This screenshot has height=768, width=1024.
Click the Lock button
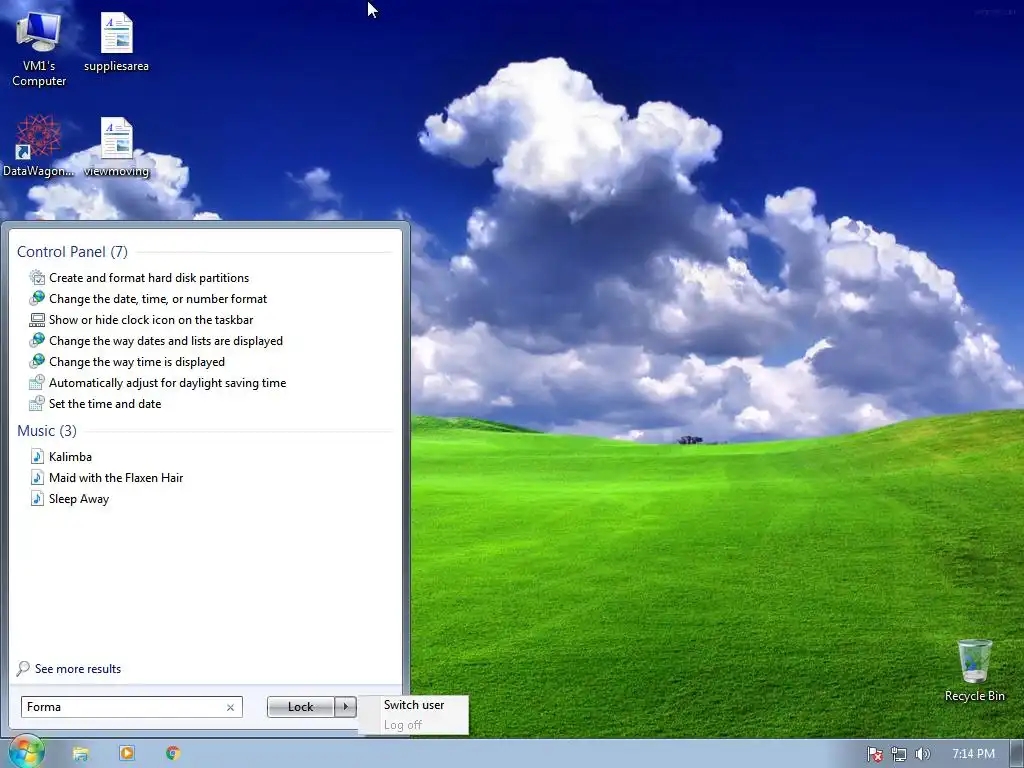[x=300, y=707]
